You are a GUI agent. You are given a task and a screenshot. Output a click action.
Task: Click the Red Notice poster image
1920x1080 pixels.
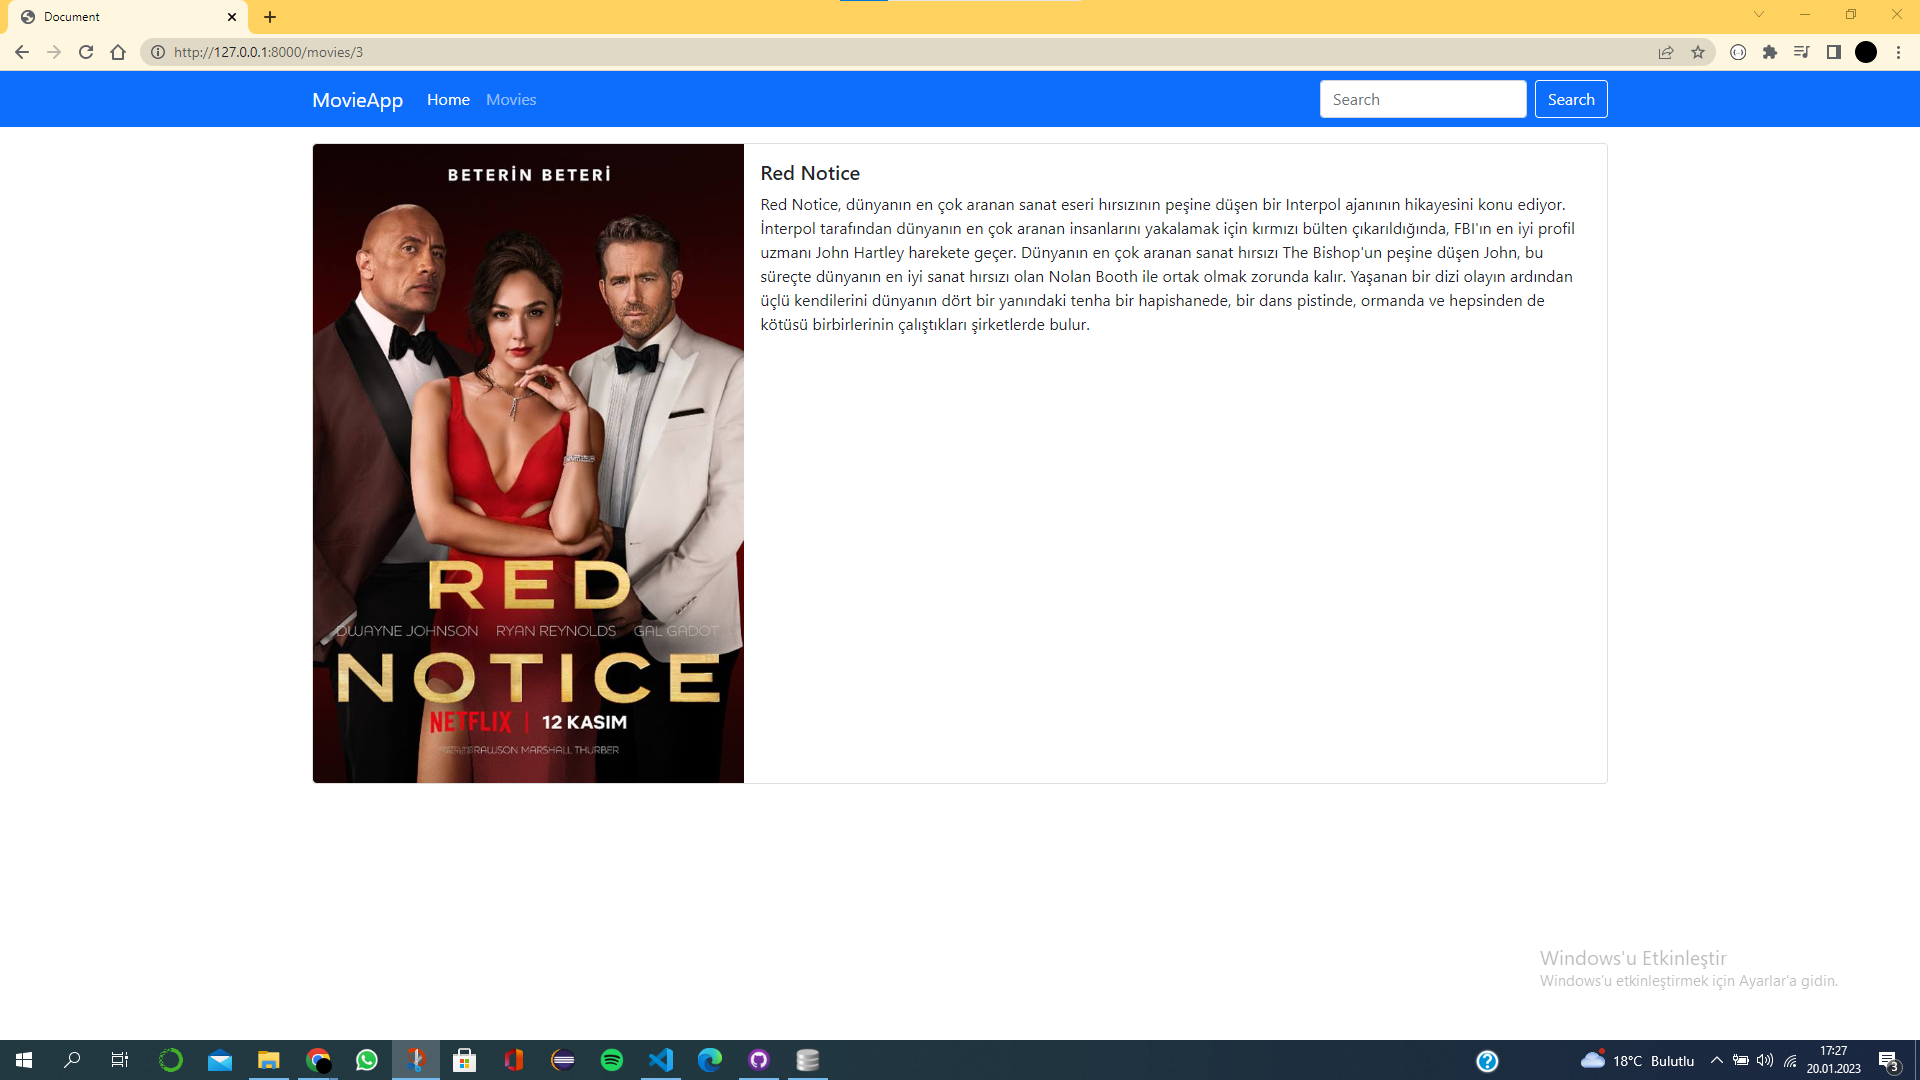point(528,463)
